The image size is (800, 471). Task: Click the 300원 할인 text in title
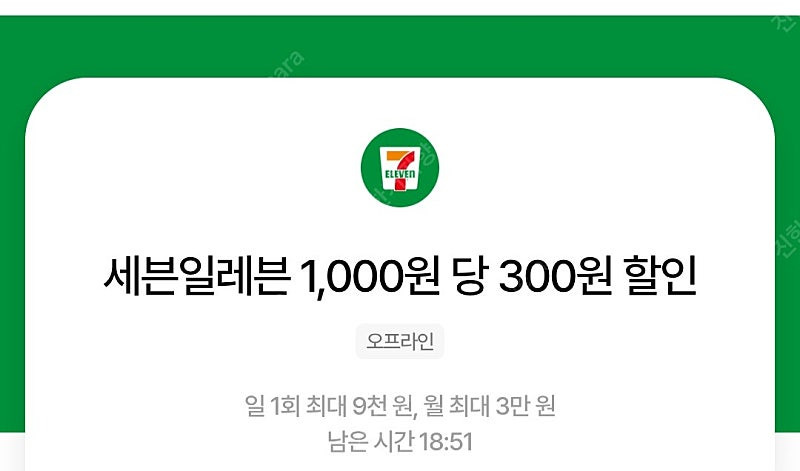(x=597, y=277)
